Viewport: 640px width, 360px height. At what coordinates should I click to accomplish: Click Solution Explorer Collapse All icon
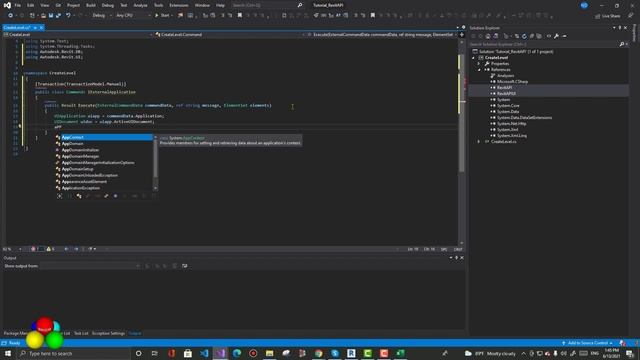pos(532,36)
